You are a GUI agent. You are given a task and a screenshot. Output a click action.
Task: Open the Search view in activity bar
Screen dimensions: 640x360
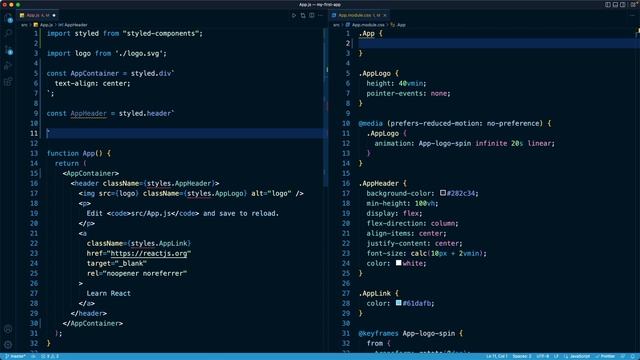(8, 34)
